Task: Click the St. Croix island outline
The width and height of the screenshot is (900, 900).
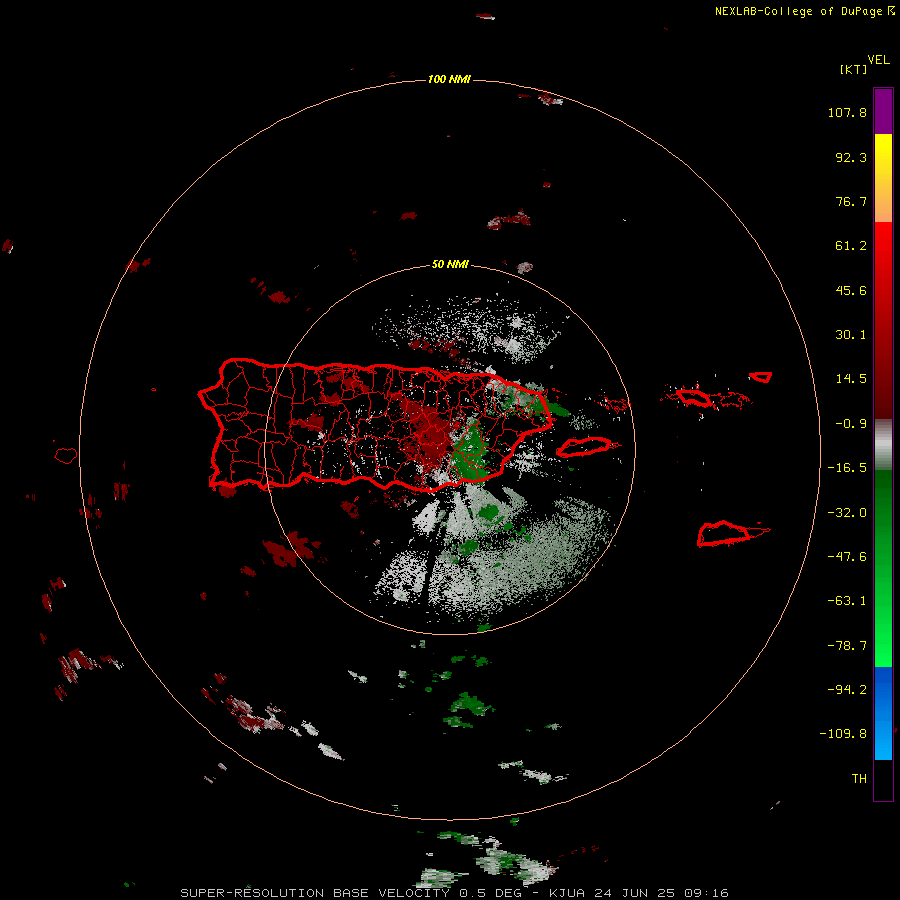Action: [725, 534]
